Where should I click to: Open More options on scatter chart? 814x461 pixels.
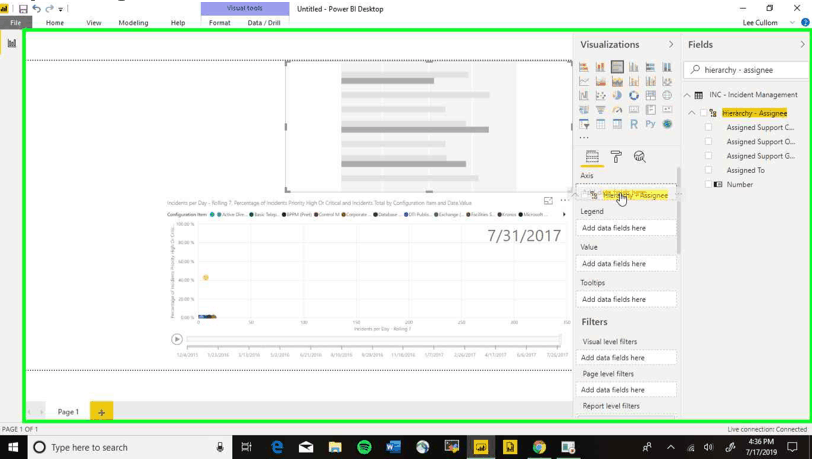tap(565, 201)
